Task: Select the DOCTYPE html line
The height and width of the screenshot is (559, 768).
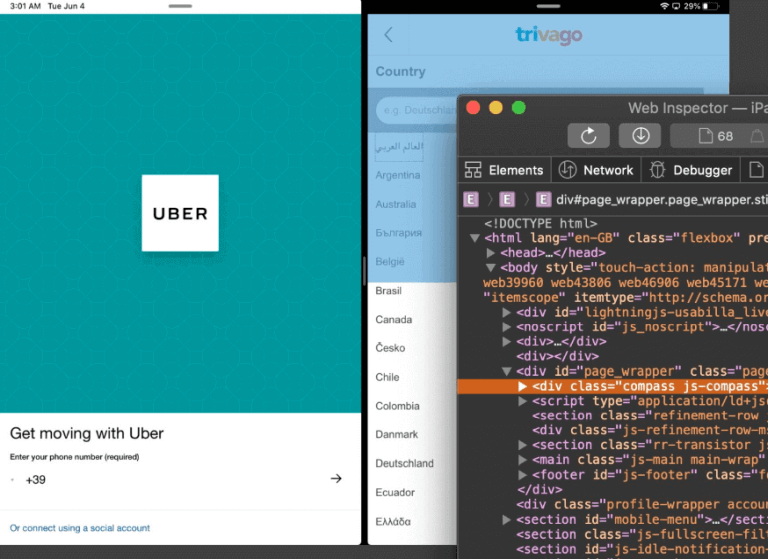Action: 540,223
